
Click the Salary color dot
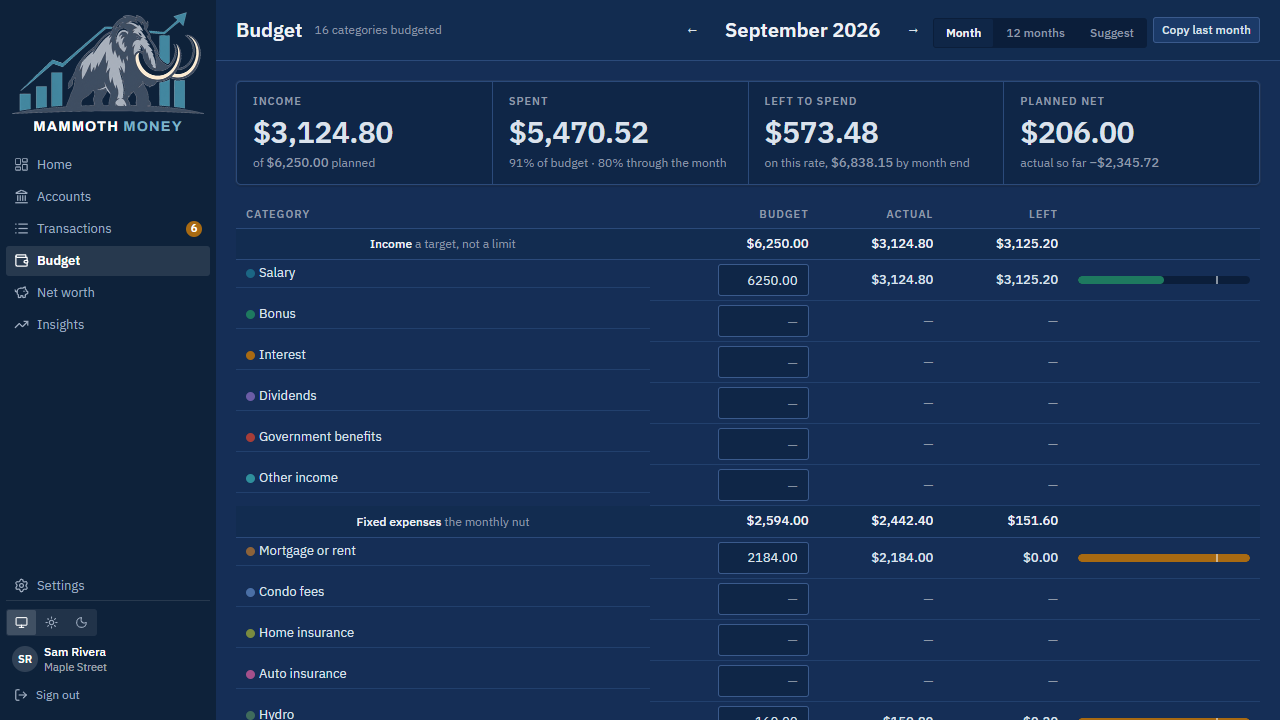(x=251, y=273)
